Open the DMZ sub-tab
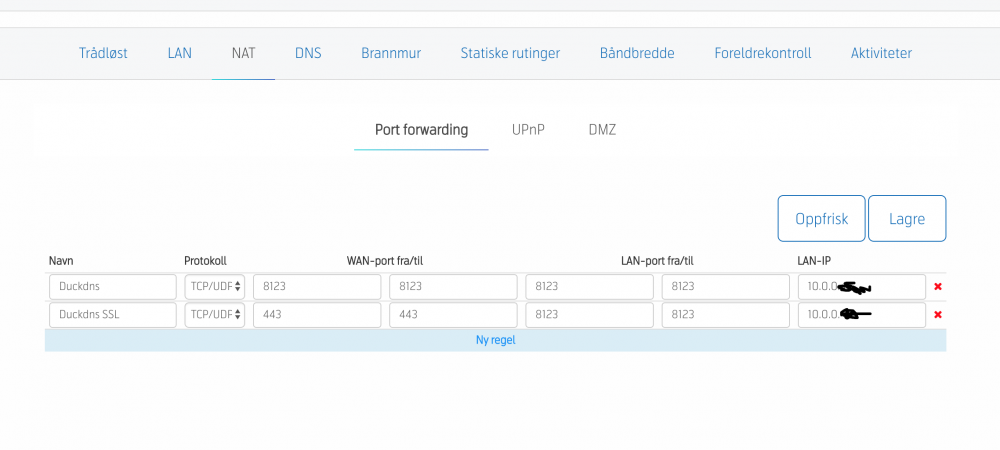The height and width of the screenshot is (450, 1000). tap(602, 130)
